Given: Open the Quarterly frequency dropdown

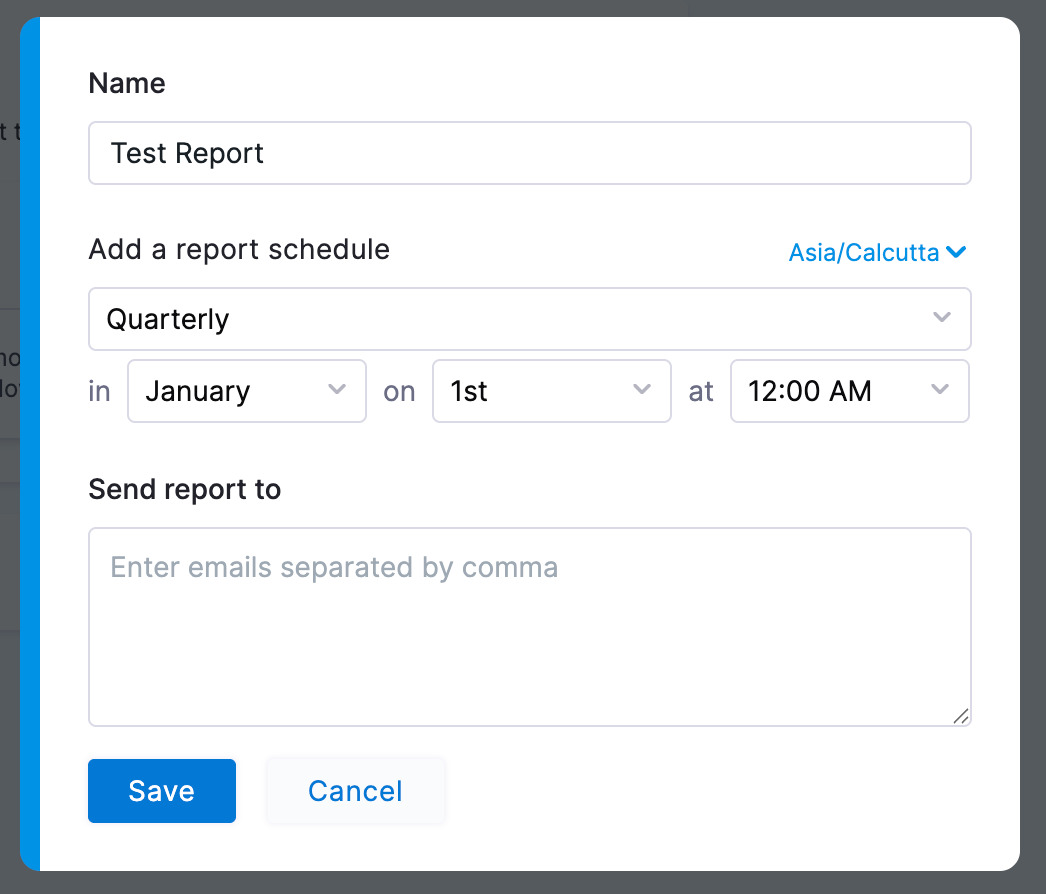Looking at the screenshot, I should pos(529,319).
